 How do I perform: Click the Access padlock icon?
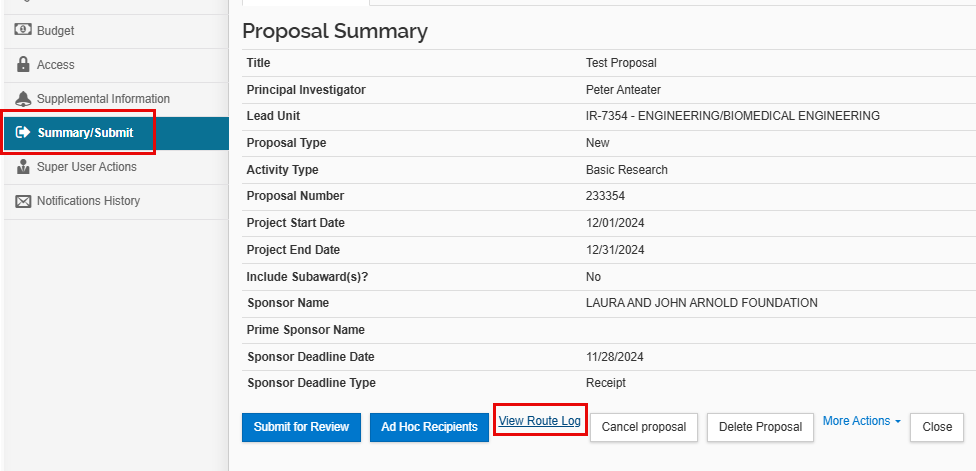pos(22,65)
